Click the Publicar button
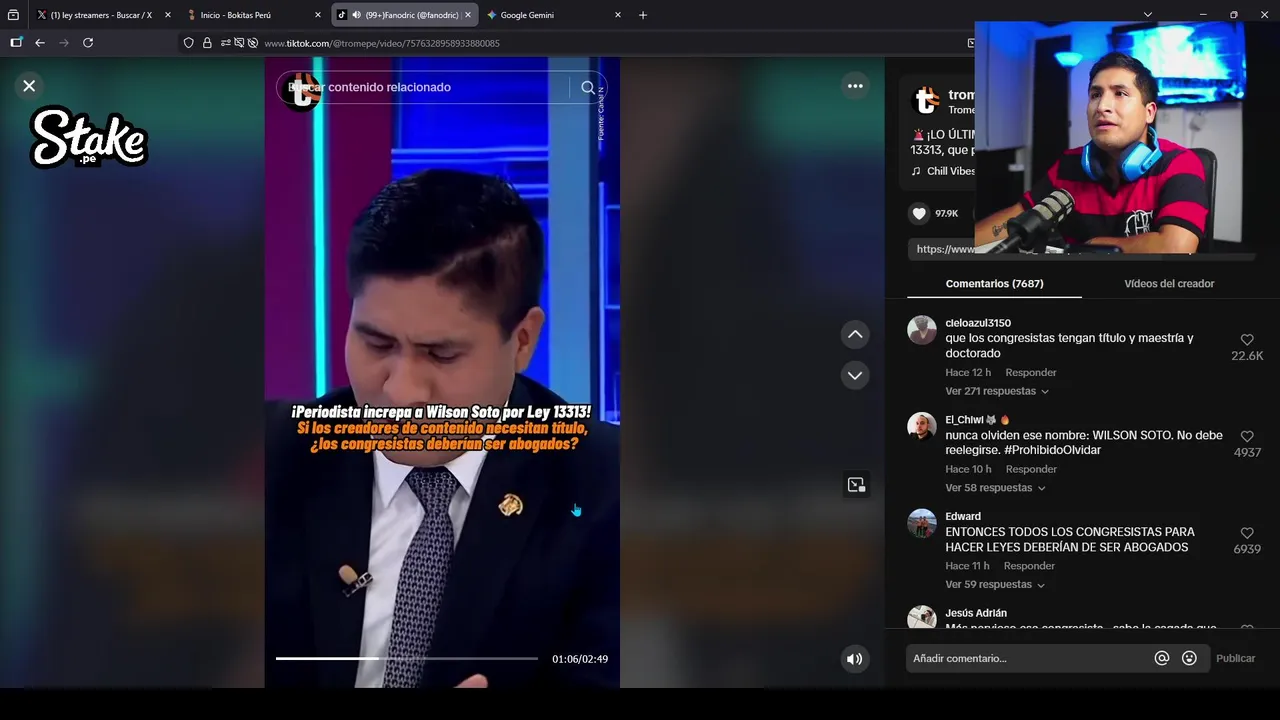 [x=1235, y=658]
